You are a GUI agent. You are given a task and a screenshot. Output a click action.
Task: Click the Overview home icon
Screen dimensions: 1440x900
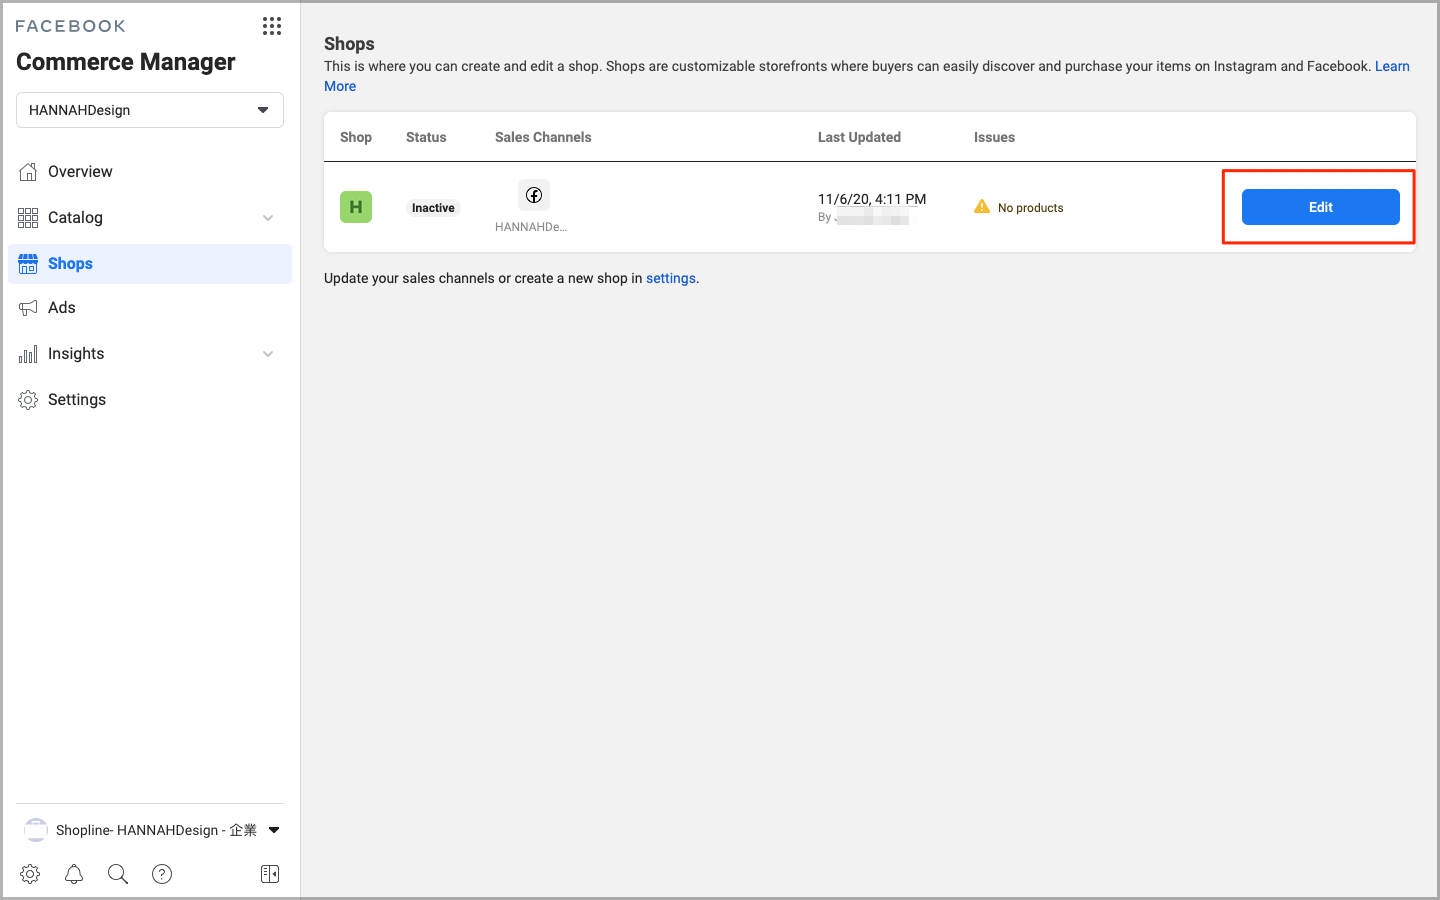[x=28, y=172]
